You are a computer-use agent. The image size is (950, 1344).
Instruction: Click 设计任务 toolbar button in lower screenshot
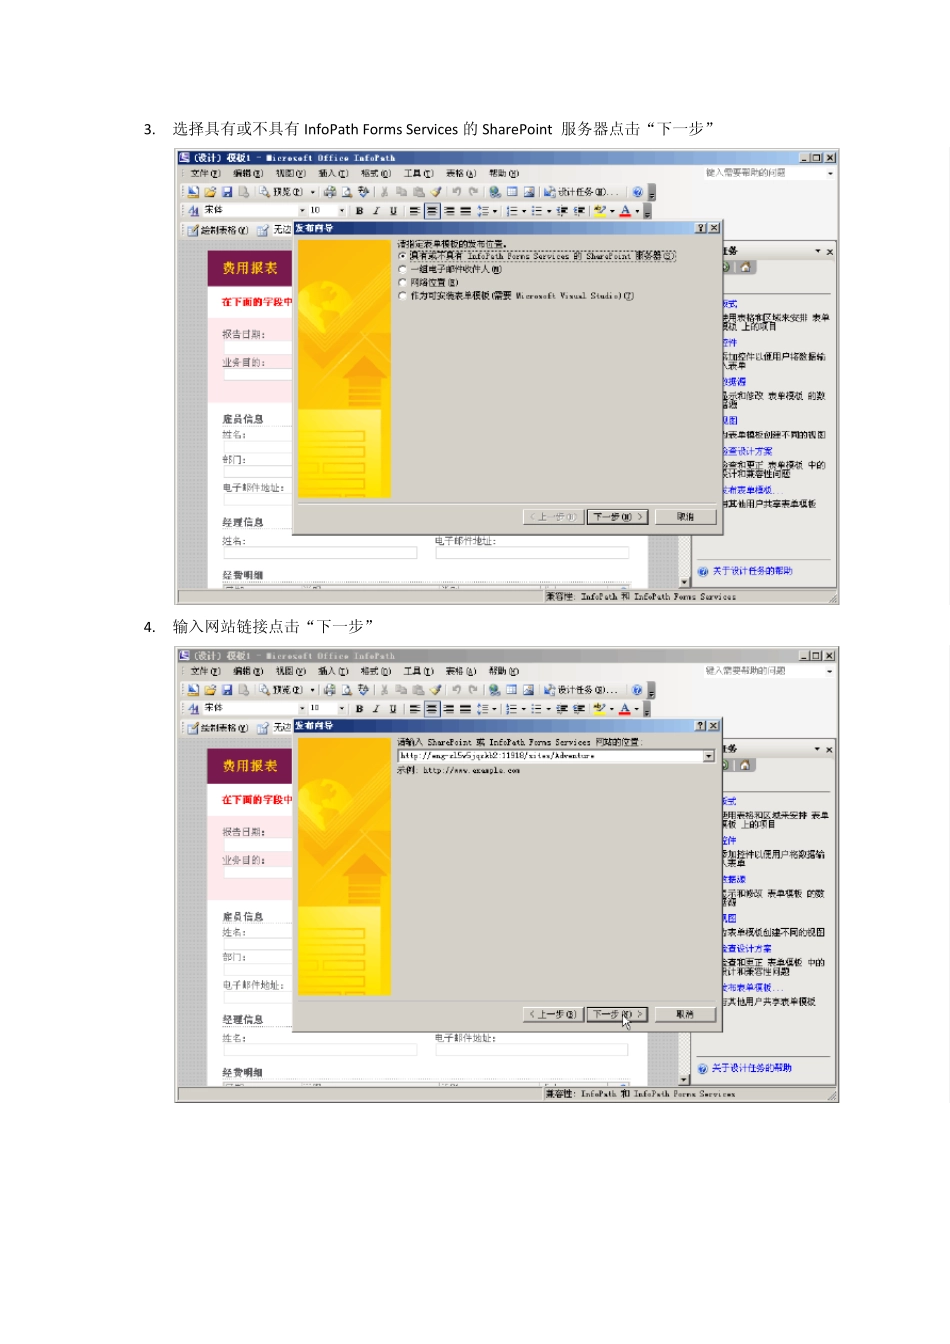(582, 689)
